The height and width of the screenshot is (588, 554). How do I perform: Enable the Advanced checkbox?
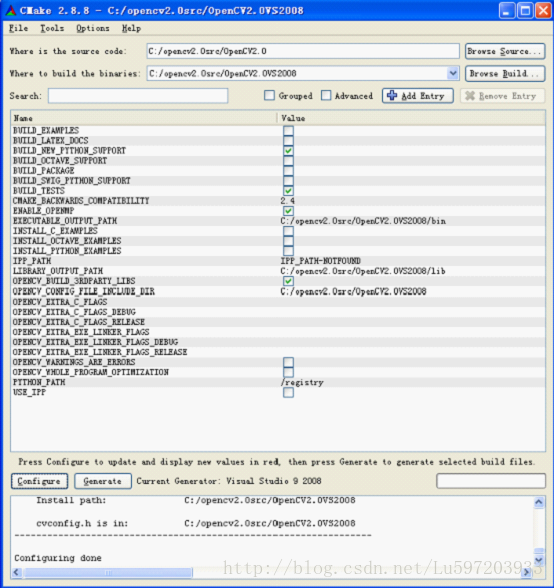tap(326, 96)
